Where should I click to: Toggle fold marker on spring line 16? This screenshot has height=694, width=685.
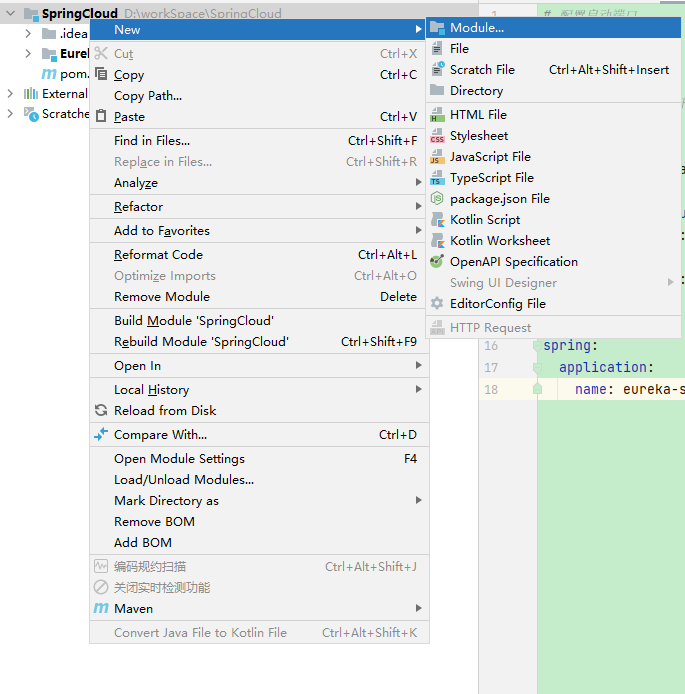(x=537, y=345)
